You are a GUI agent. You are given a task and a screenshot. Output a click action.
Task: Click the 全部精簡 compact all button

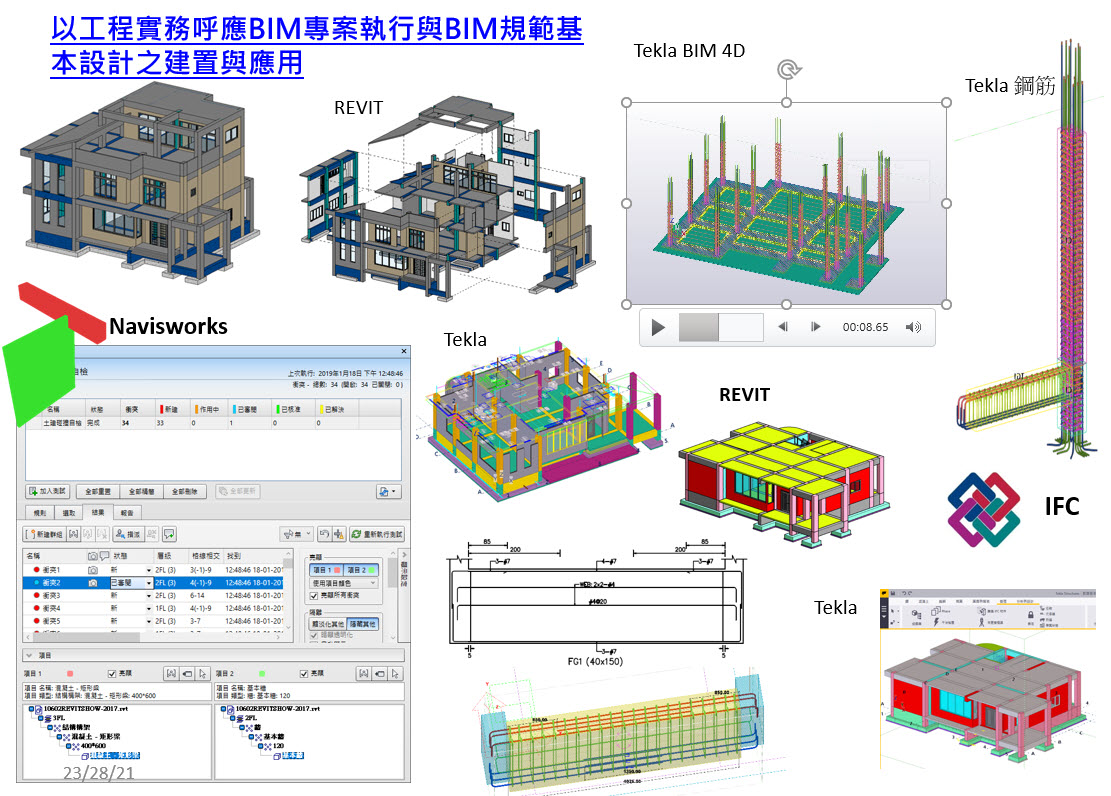(141, 491)
